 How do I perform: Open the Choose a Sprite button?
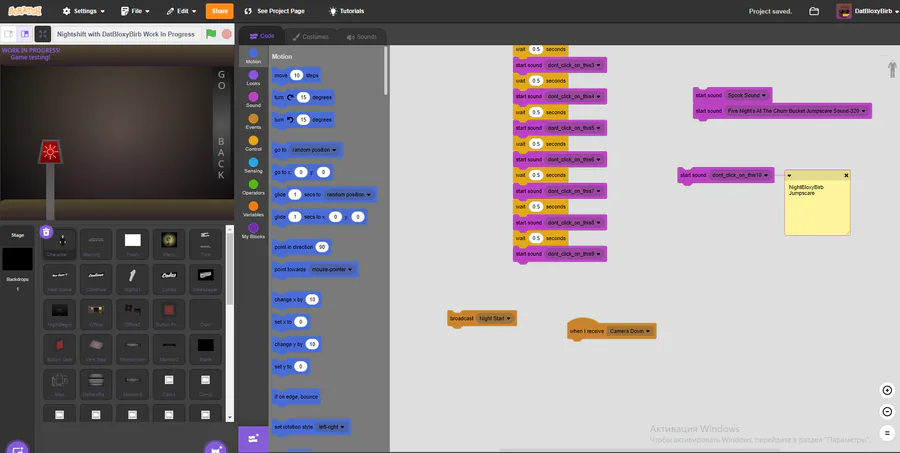[x=216, y=447]
